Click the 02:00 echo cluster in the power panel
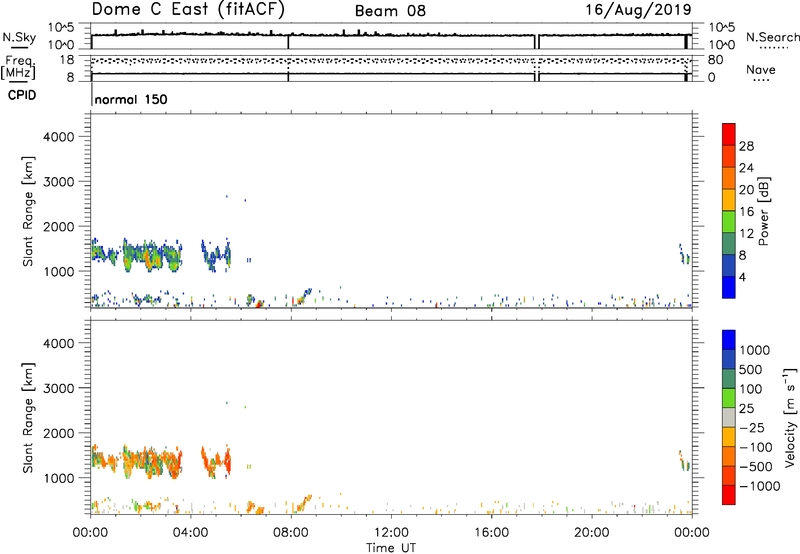Viewport: 800px width, 554px height. (x=152, y=255)
